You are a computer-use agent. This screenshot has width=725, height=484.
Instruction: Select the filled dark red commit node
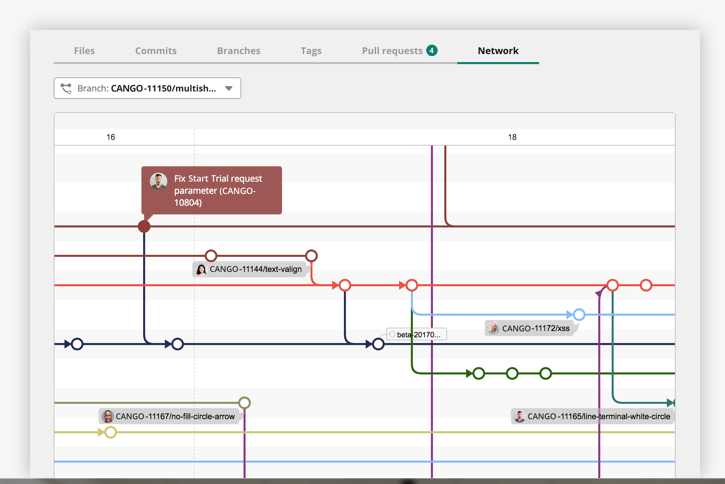point(144,227)
